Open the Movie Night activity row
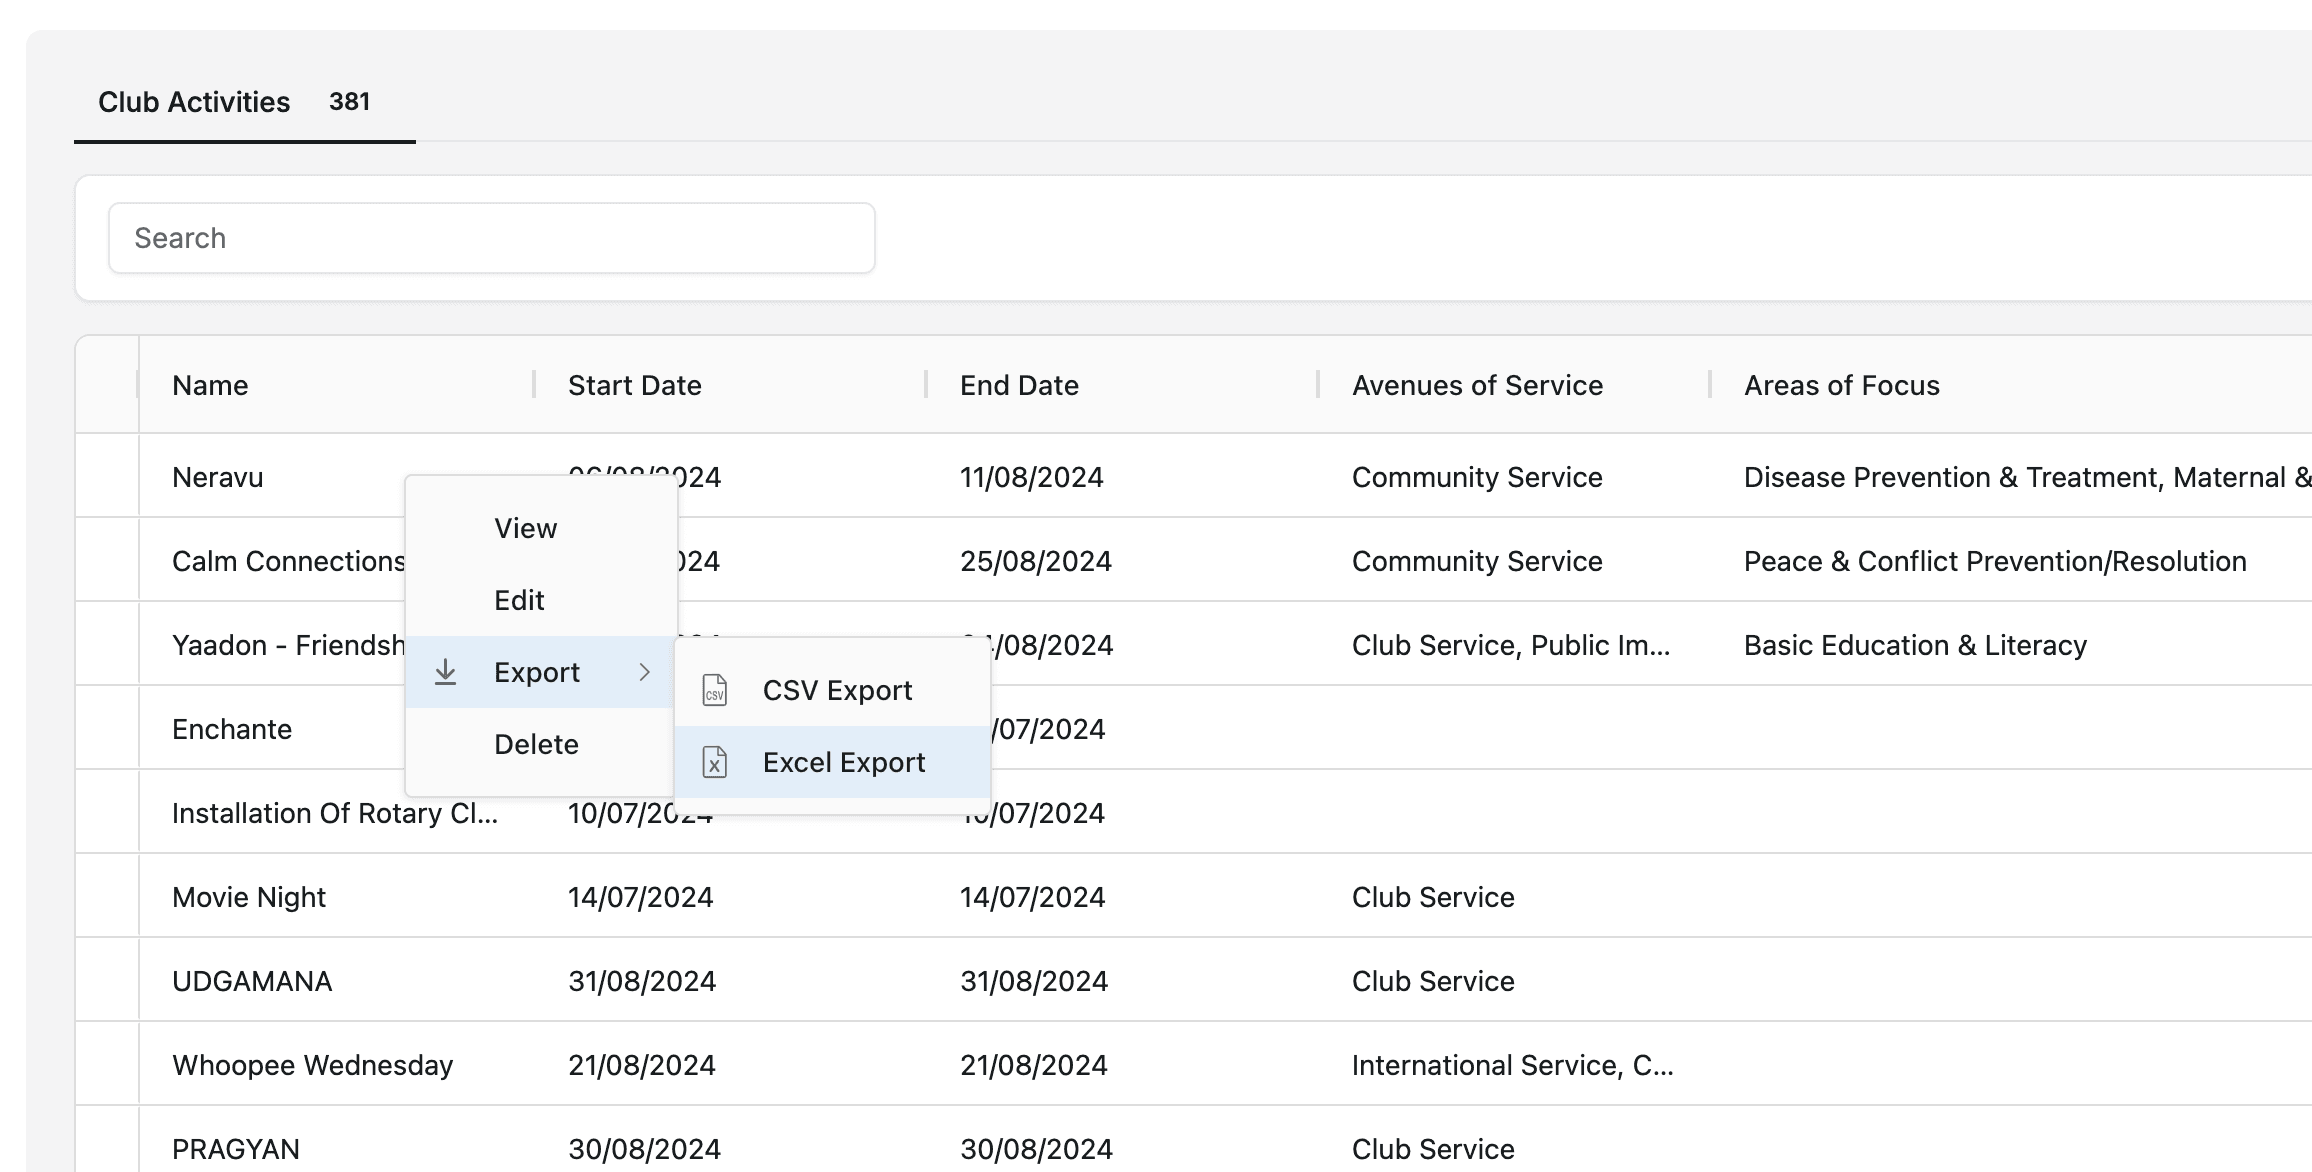This screenshot has height=1172, width=2312. point(249,897)
